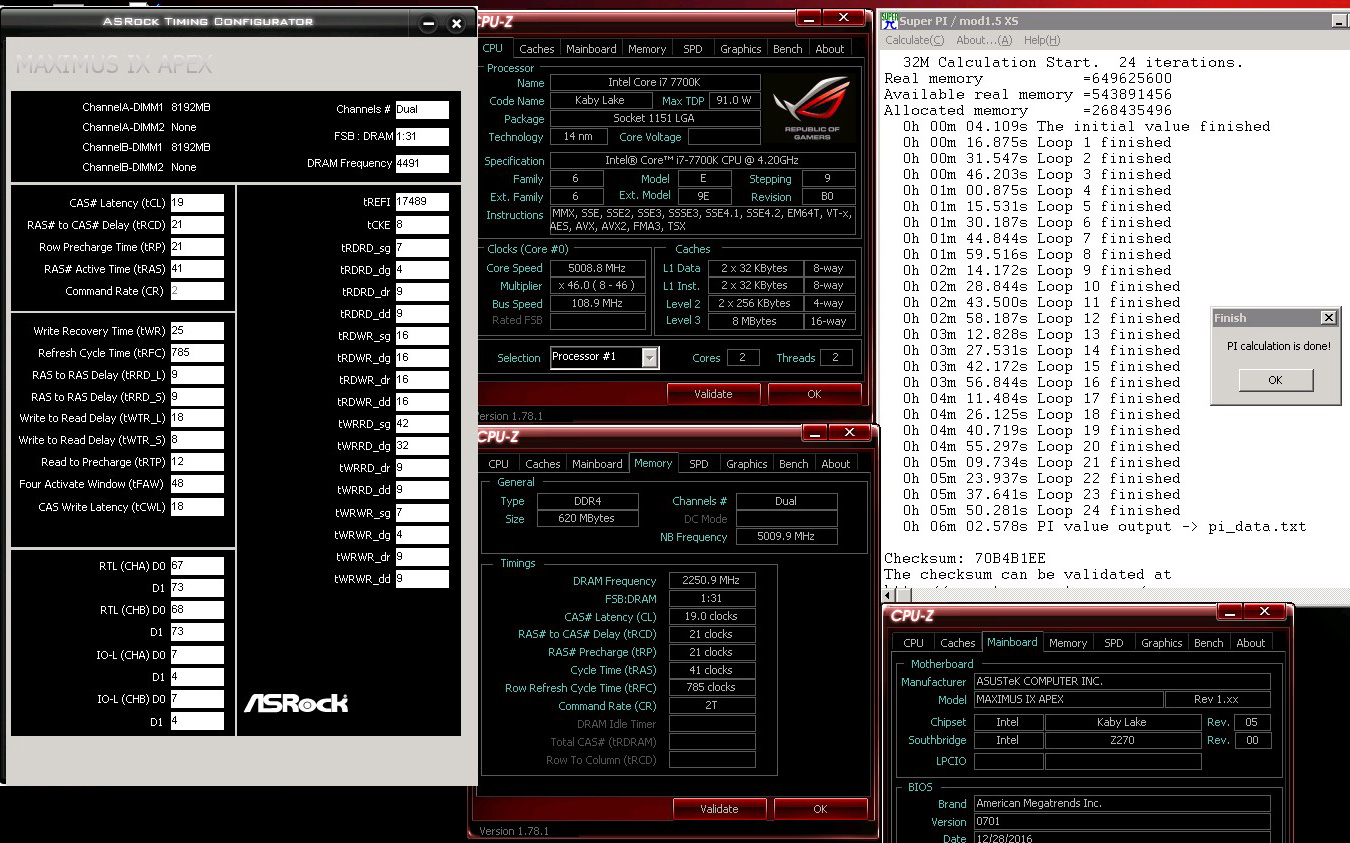This screenshot has width=1350, height=843.
Task: Click the processor Name field Intel Core i7 7700K
Action: click(x=655, y=83)
